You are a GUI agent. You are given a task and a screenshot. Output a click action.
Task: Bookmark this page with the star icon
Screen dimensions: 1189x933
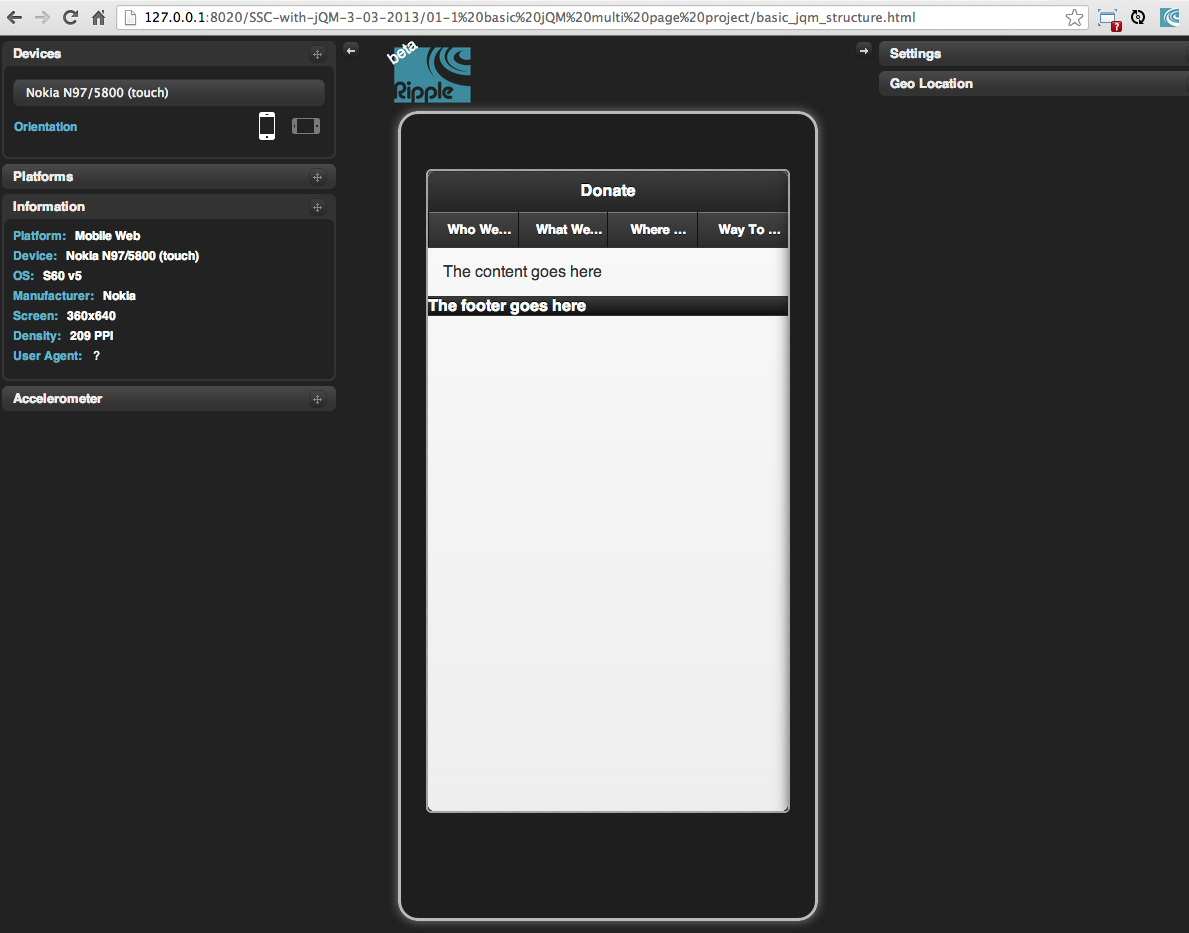coord(1074,17)
